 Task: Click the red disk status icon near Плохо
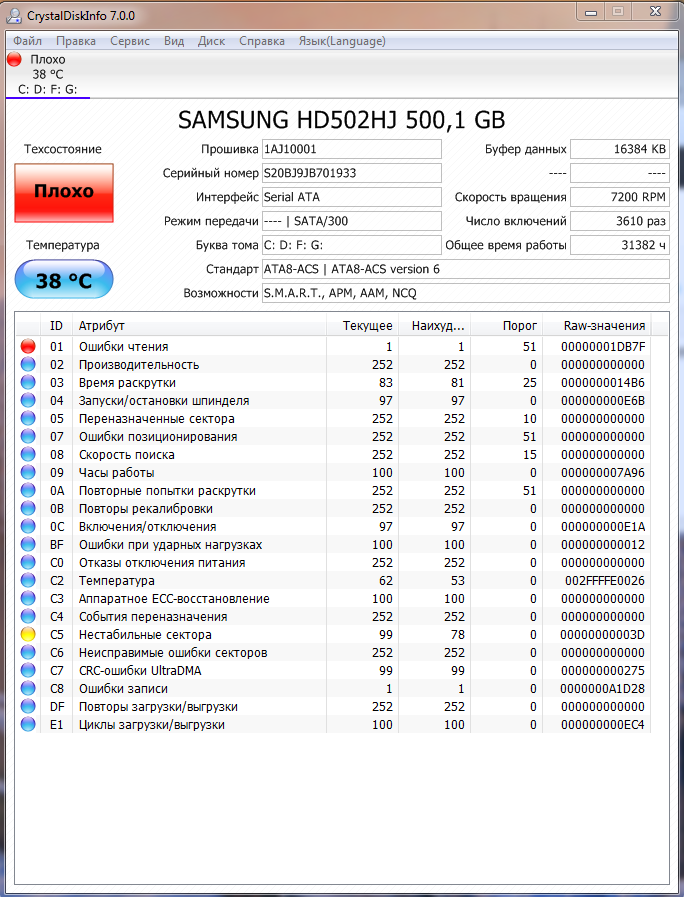15,59
